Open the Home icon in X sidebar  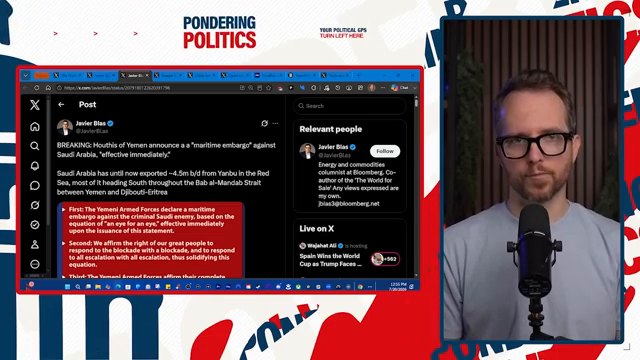(x=35, y=127)
